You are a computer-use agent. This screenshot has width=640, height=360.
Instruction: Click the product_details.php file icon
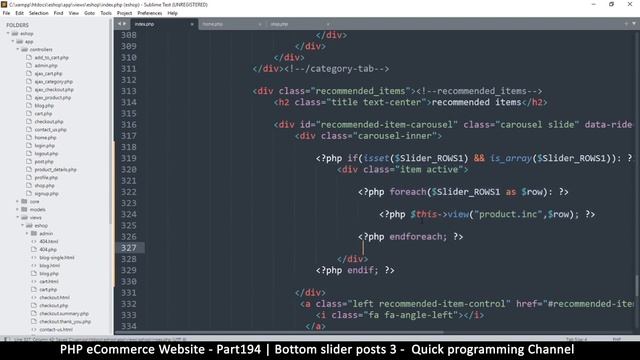point(29,169)
